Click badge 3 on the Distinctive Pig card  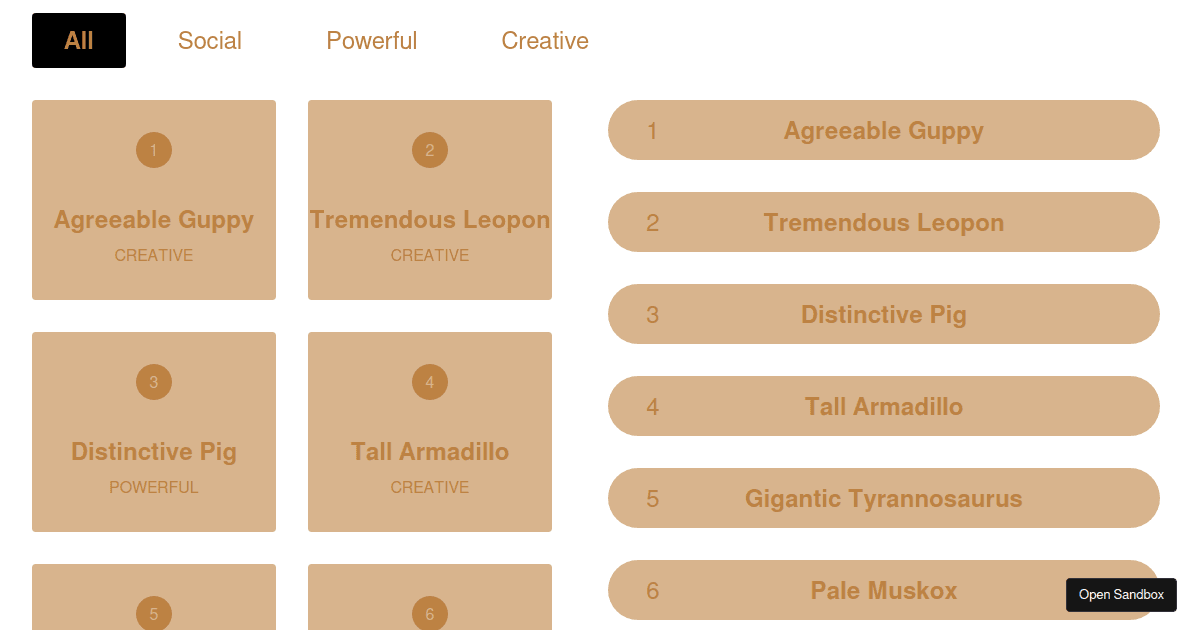(154, 382)
